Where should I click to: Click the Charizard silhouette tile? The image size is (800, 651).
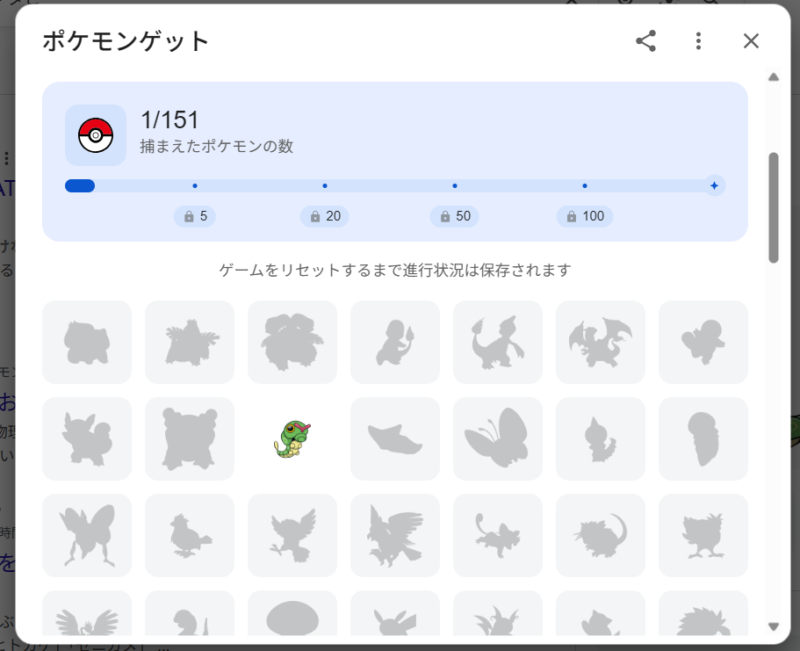(x=601, y=342)
